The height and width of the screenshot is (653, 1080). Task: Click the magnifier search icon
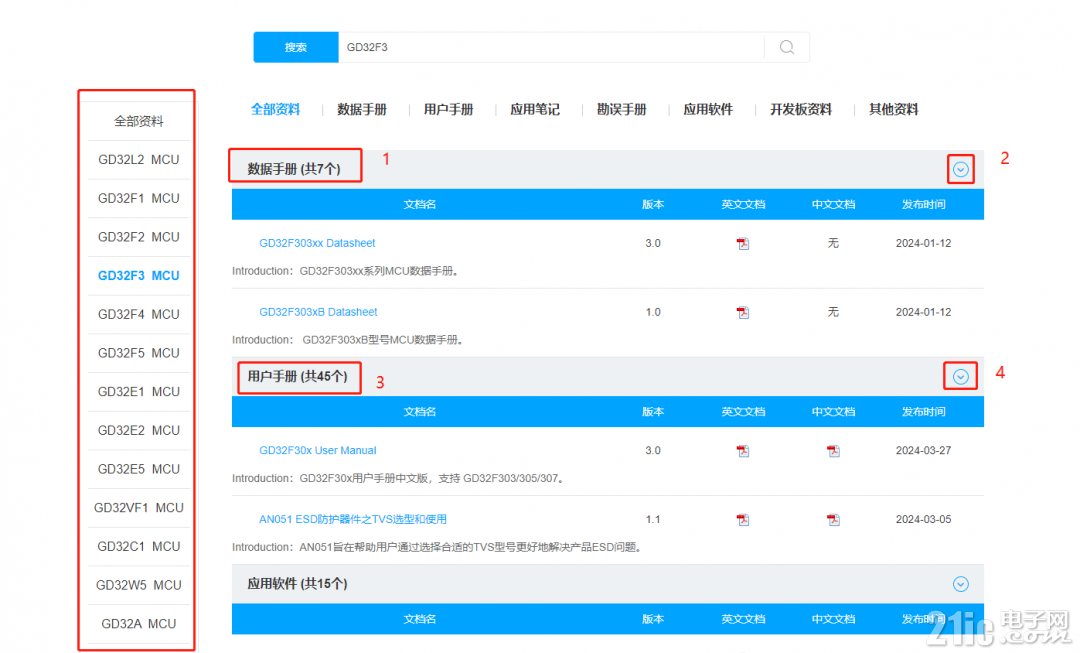787,47
